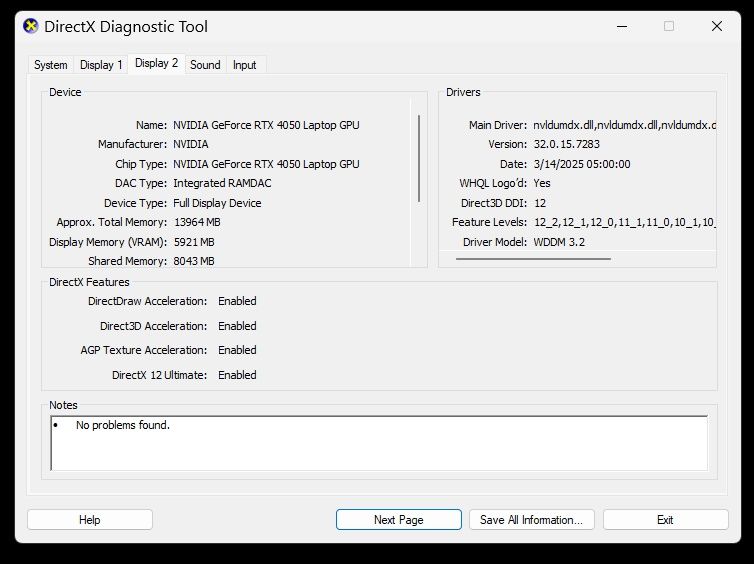Close the DirectX Diagnostic Tool window

point(716,26)
